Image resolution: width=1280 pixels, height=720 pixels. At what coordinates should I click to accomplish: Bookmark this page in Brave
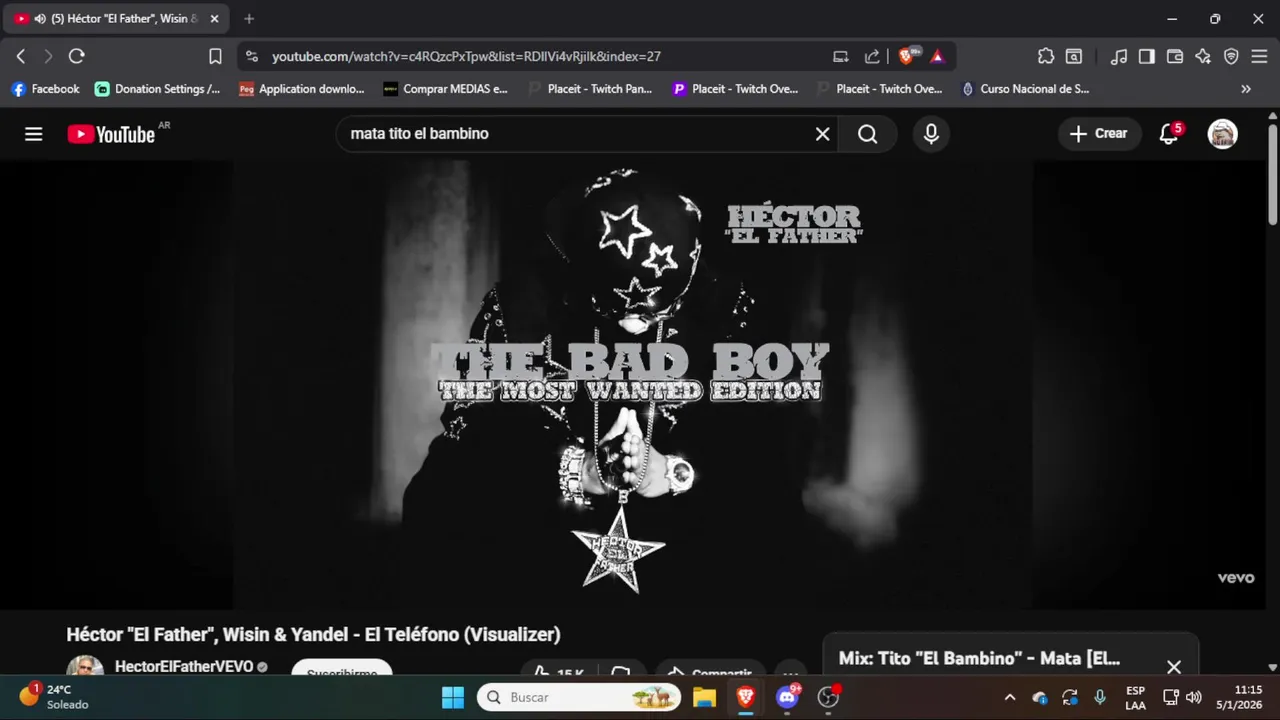pyautogui.click(x=215, y=57)
